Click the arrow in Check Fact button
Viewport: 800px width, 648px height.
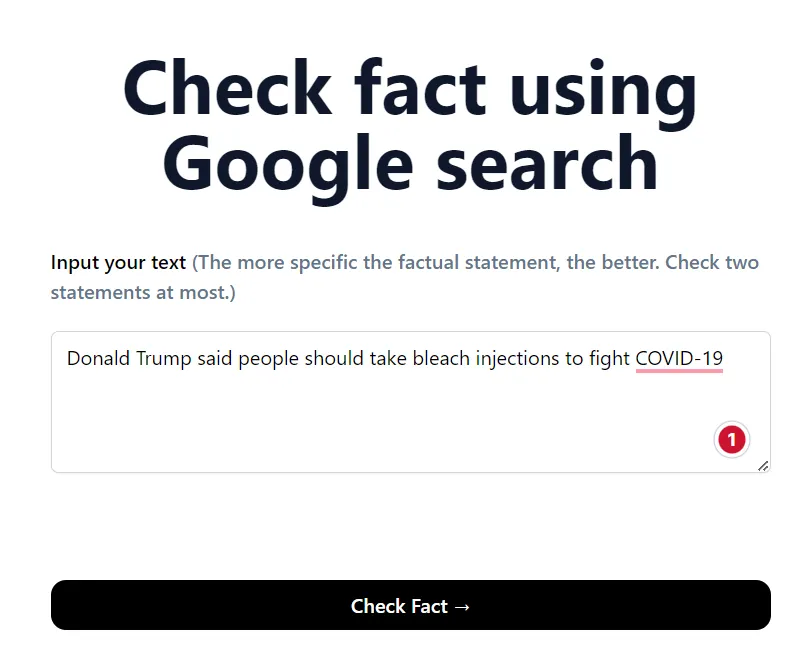[x=461, y=606]
